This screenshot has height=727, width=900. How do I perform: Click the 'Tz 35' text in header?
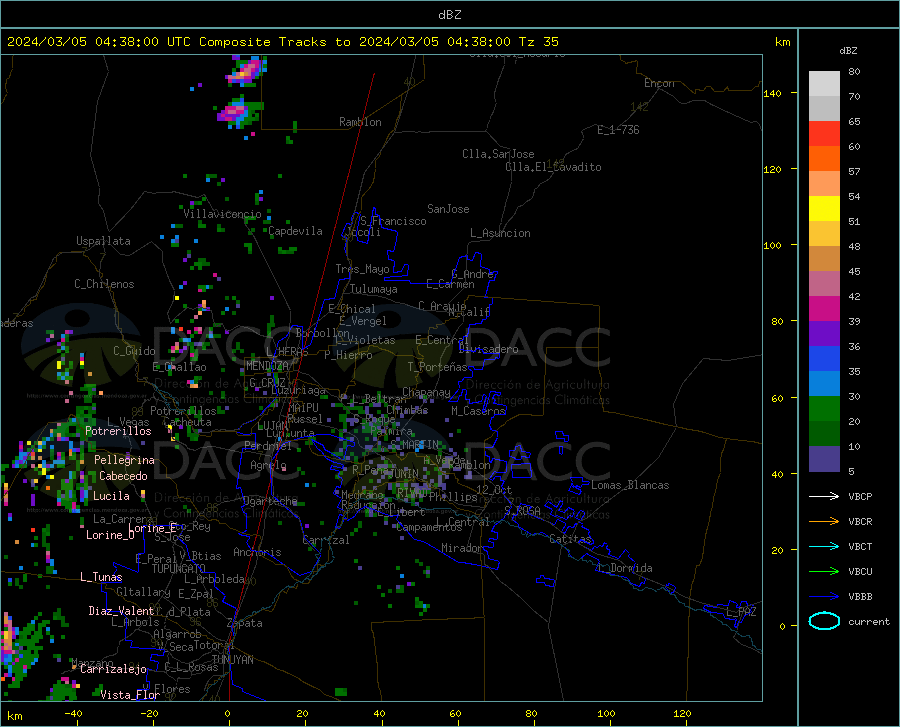[539, 42]
